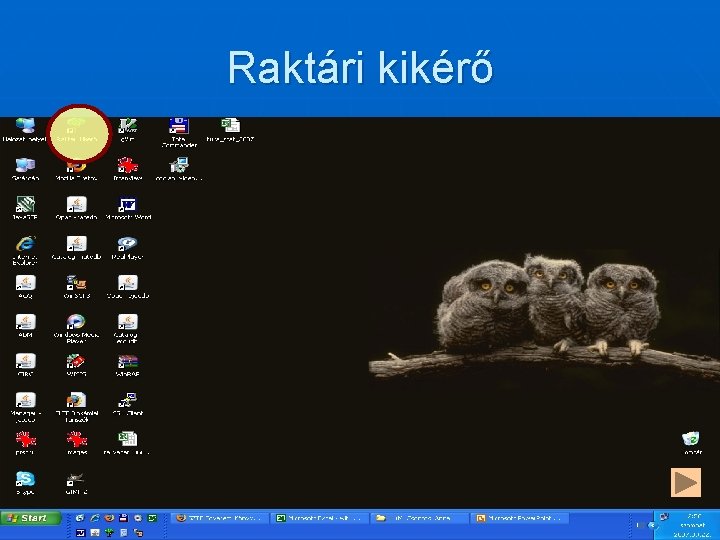720x540 pixels.
Task: Open Total Commander desktop shortcut
Action: 179,132
